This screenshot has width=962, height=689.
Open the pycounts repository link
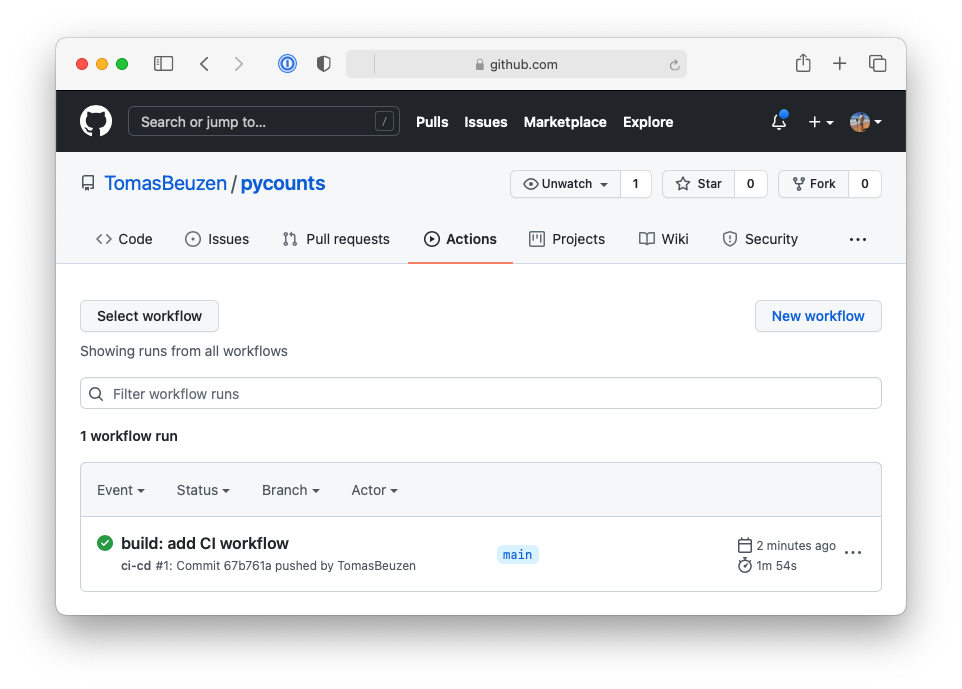point(283,183)
